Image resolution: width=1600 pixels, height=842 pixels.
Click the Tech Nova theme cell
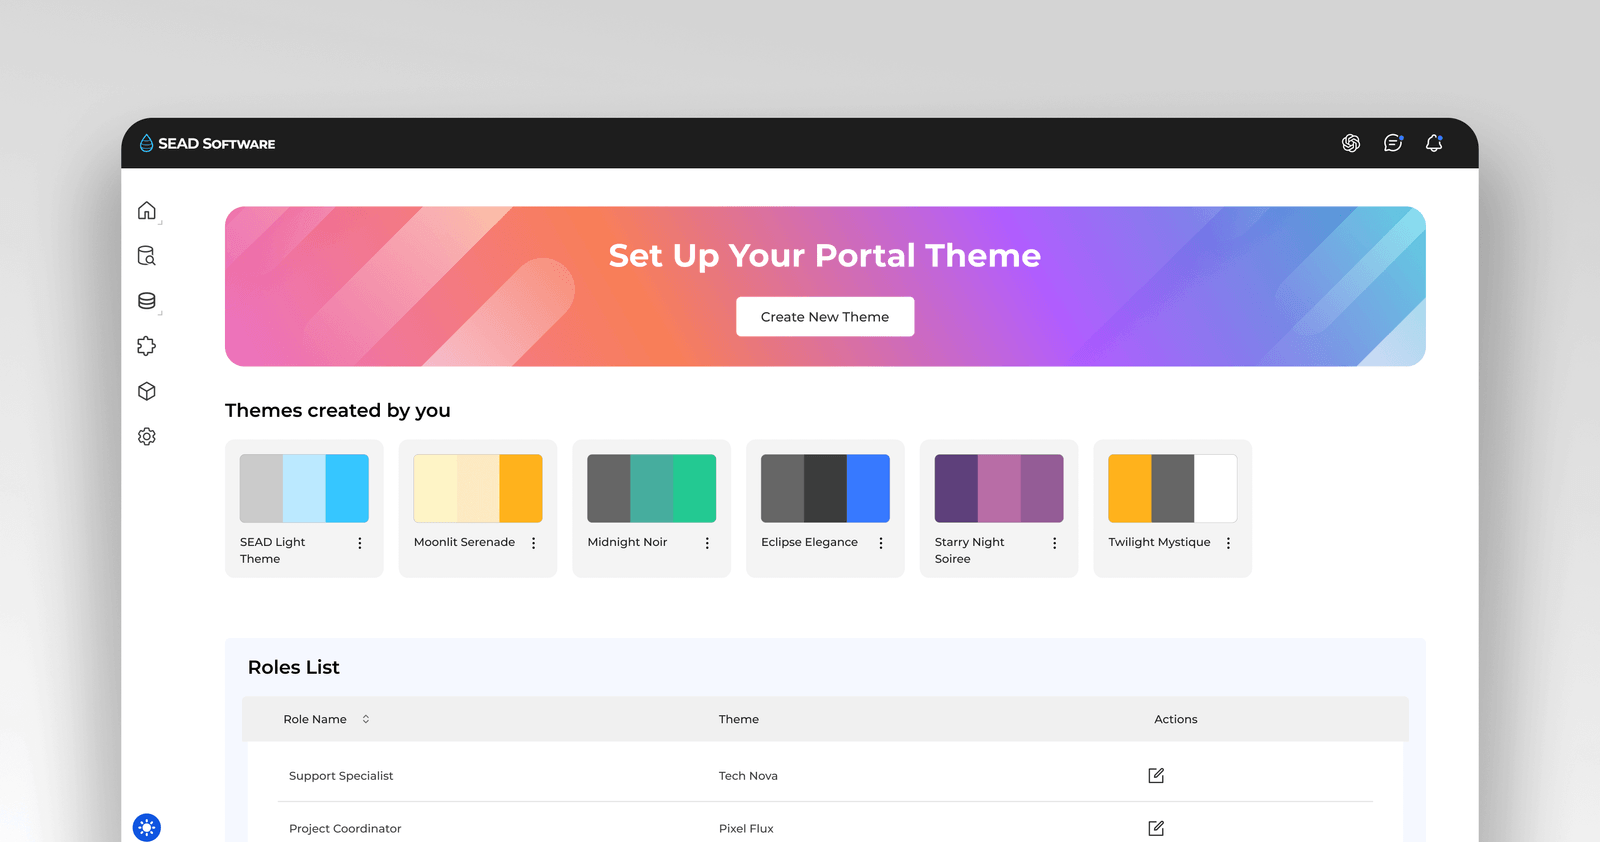[x=748, y=776]
